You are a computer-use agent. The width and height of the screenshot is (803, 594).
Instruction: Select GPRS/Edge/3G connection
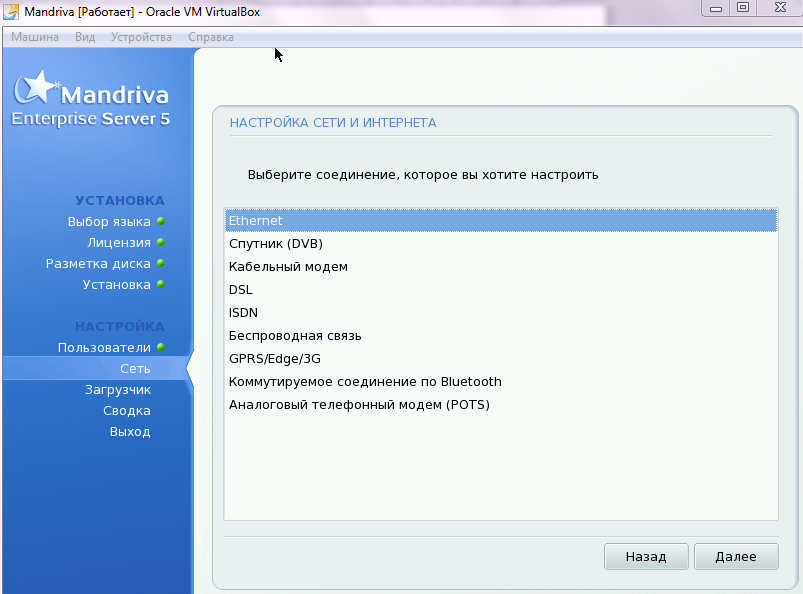pos(501,358)
